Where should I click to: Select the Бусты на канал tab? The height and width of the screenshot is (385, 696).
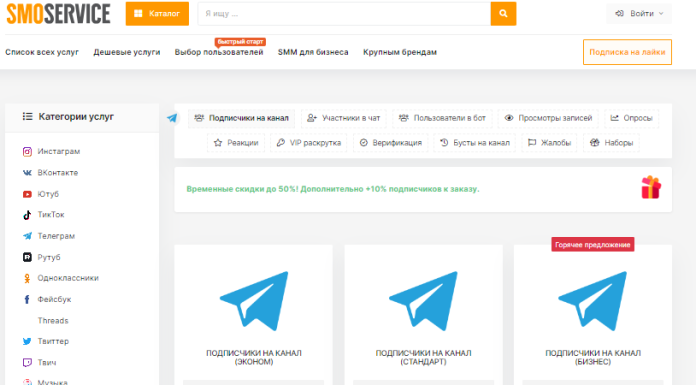[x=475, y=143]
